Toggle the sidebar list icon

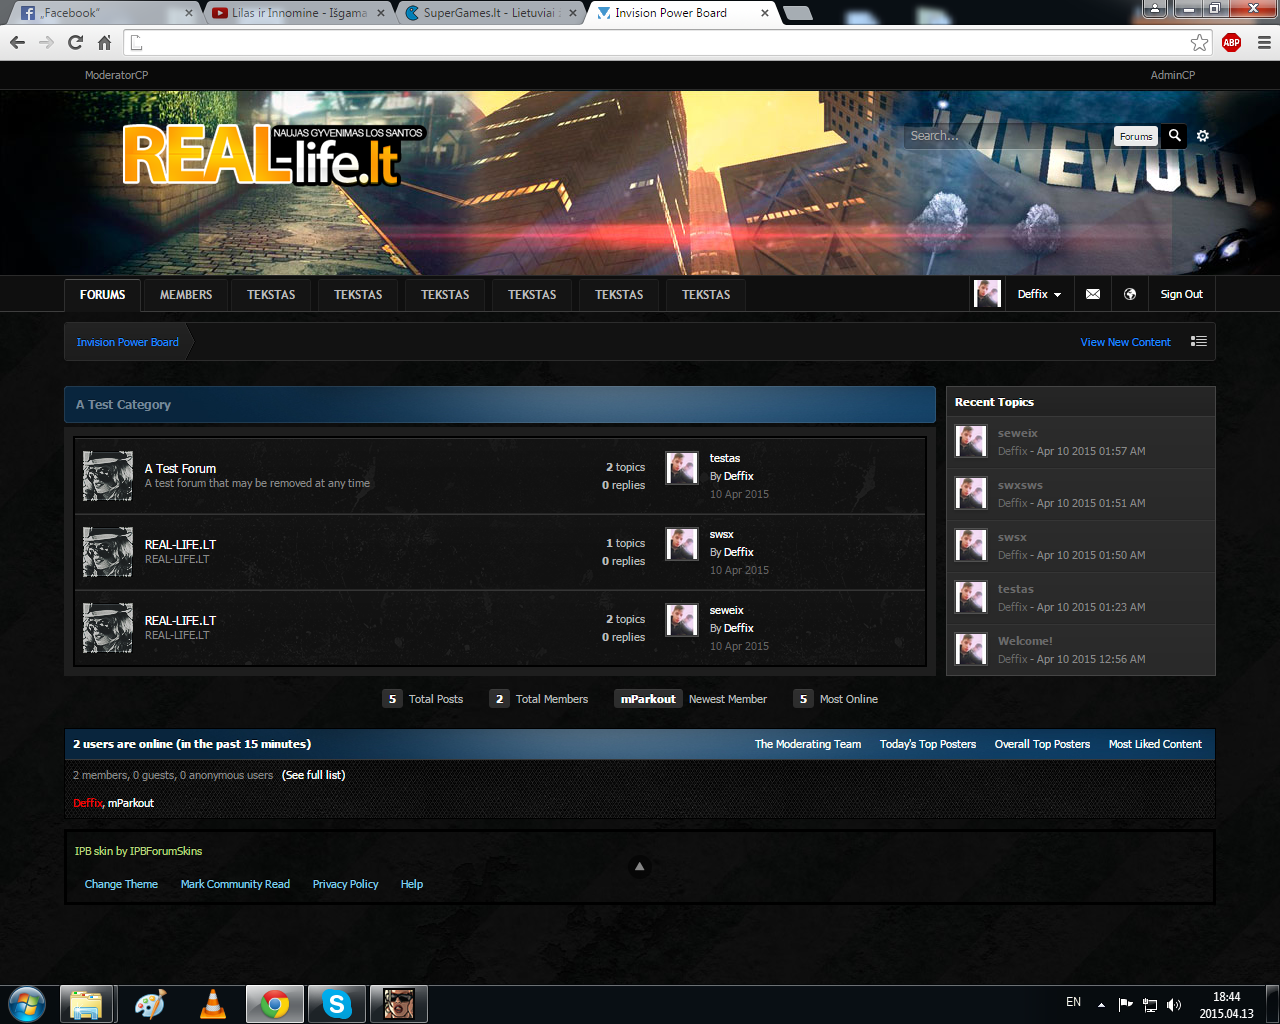coord(1199,341)
